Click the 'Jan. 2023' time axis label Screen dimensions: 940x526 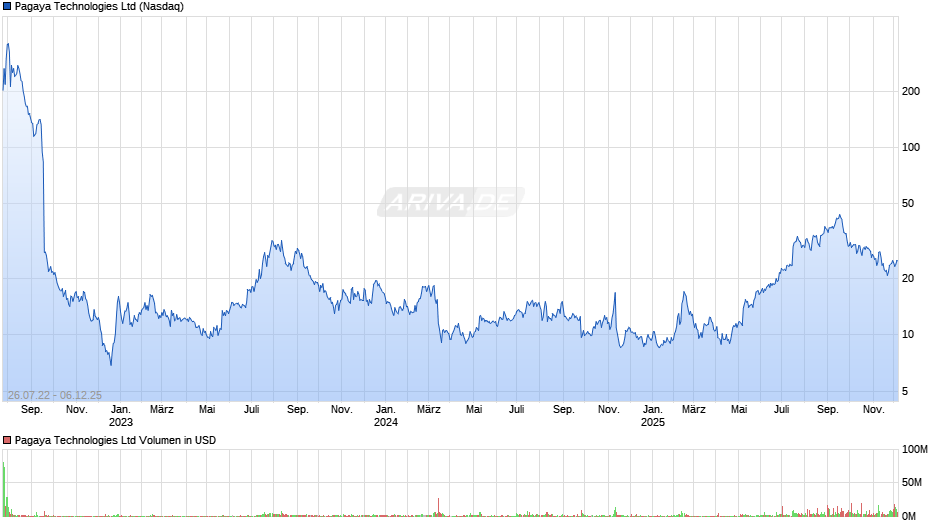[120, 416]
